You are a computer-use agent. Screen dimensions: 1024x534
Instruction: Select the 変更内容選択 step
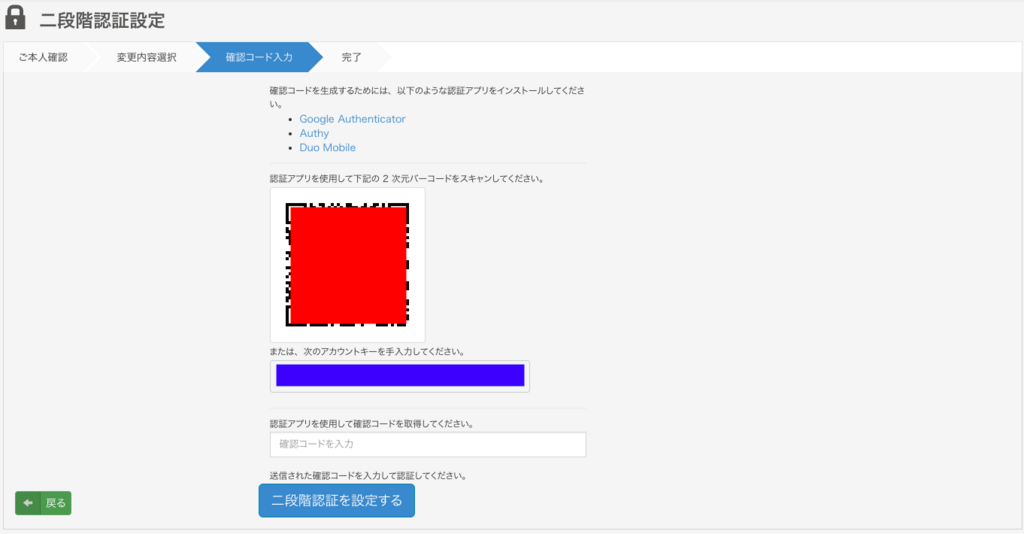coord(146,57)
